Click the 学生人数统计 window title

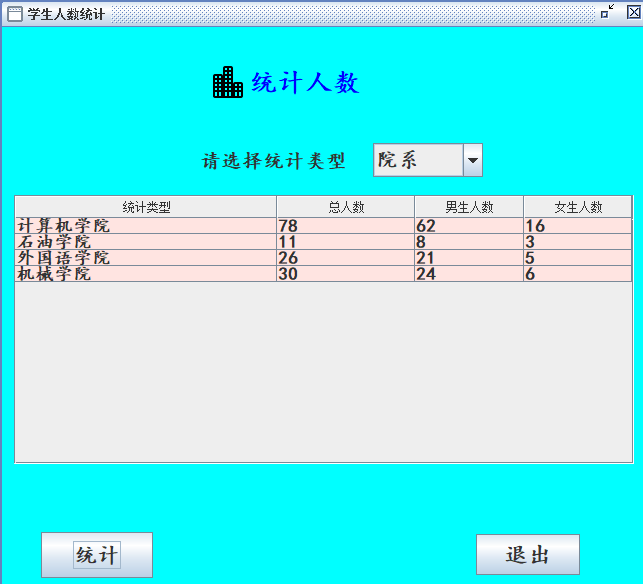66,14
